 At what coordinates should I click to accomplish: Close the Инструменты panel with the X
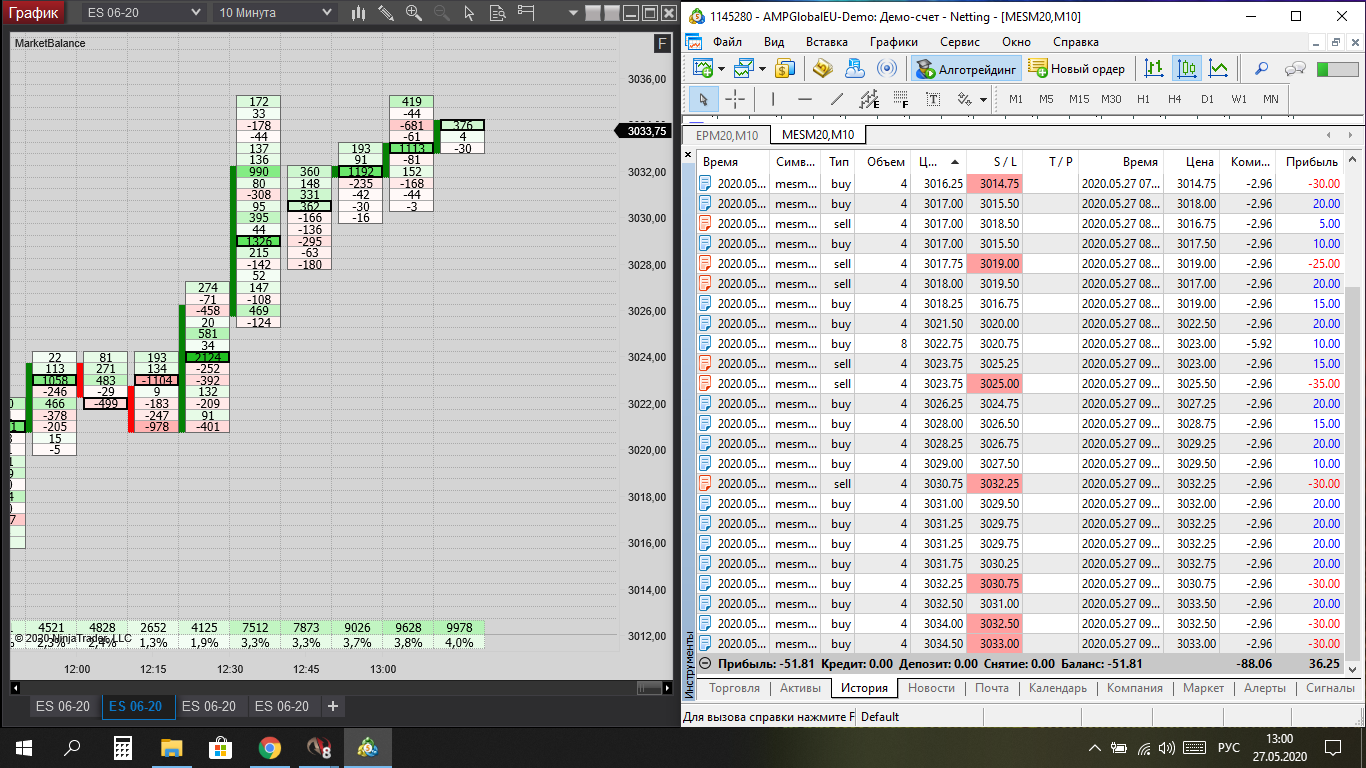click(688, 156)
